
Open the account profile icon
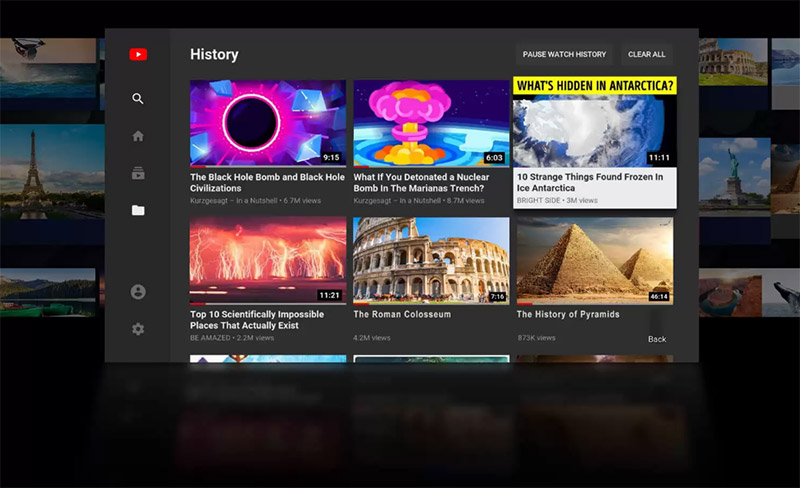pyautogui.click(x=138, y=292)
